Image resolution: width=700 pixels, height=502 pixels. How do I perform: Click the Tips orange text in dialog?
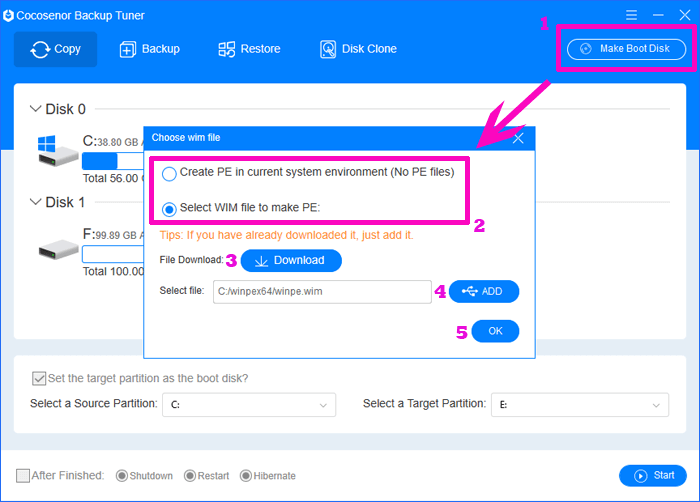(x=287, y=235)
